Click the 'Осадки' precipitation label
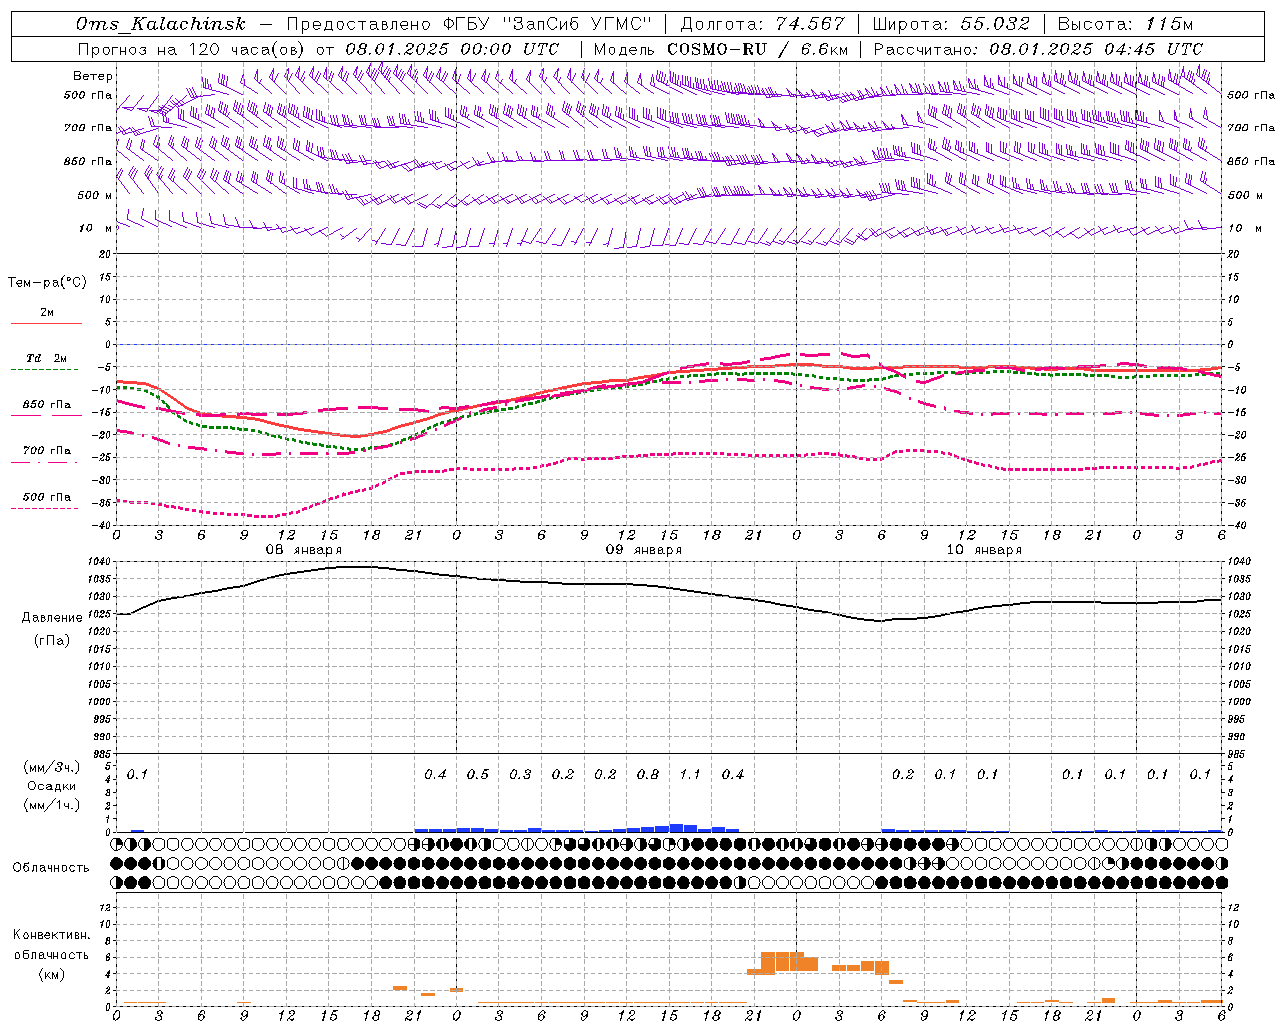1280x1024 pixels. coord(51,786)
